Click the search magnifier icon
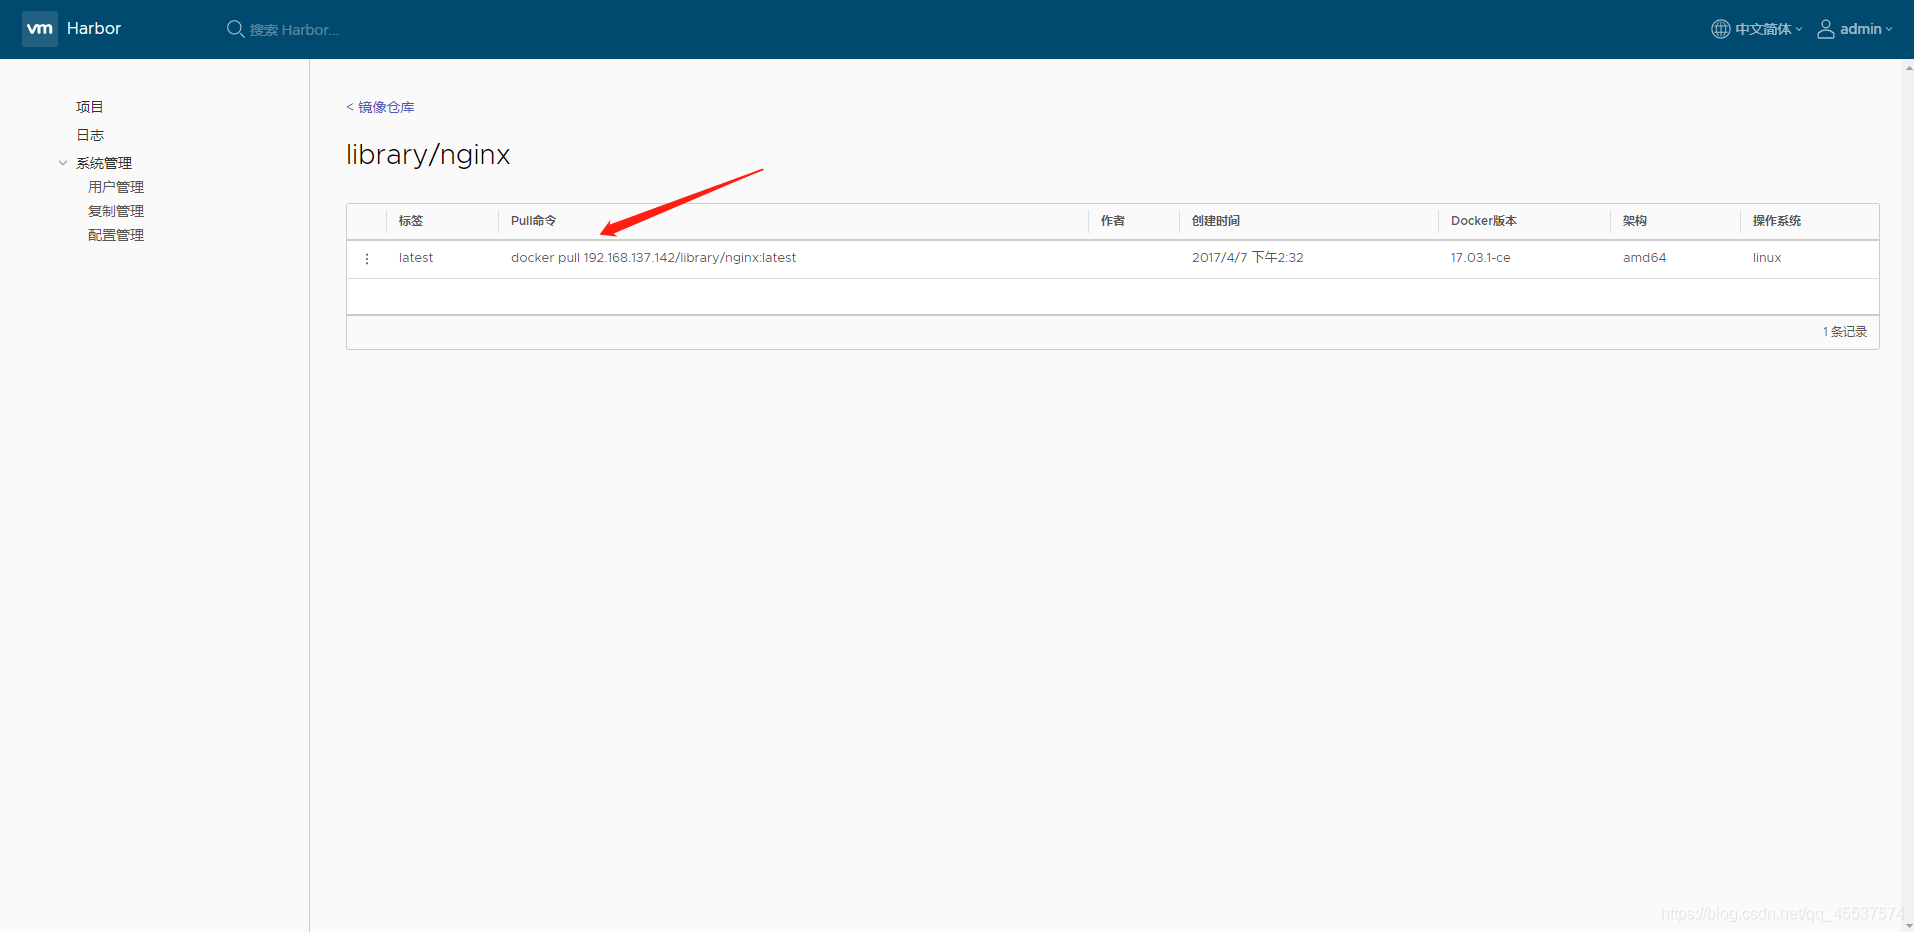The width and height of the screenshot is (1914, 932). coord(235,29)
